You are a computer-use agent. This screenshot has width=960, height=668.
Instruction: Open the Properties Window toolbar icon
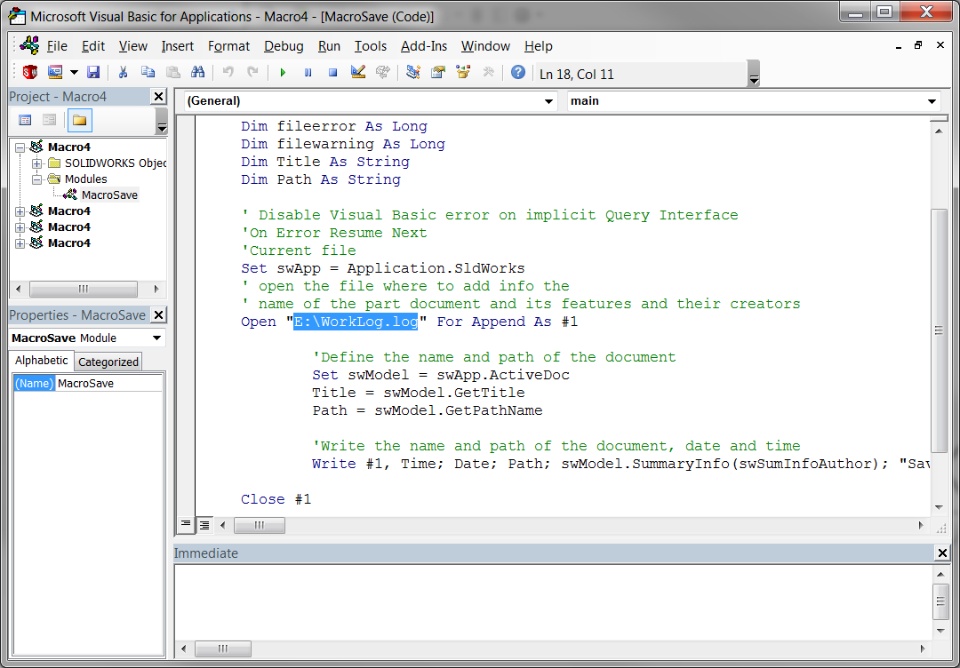point(438,72)
